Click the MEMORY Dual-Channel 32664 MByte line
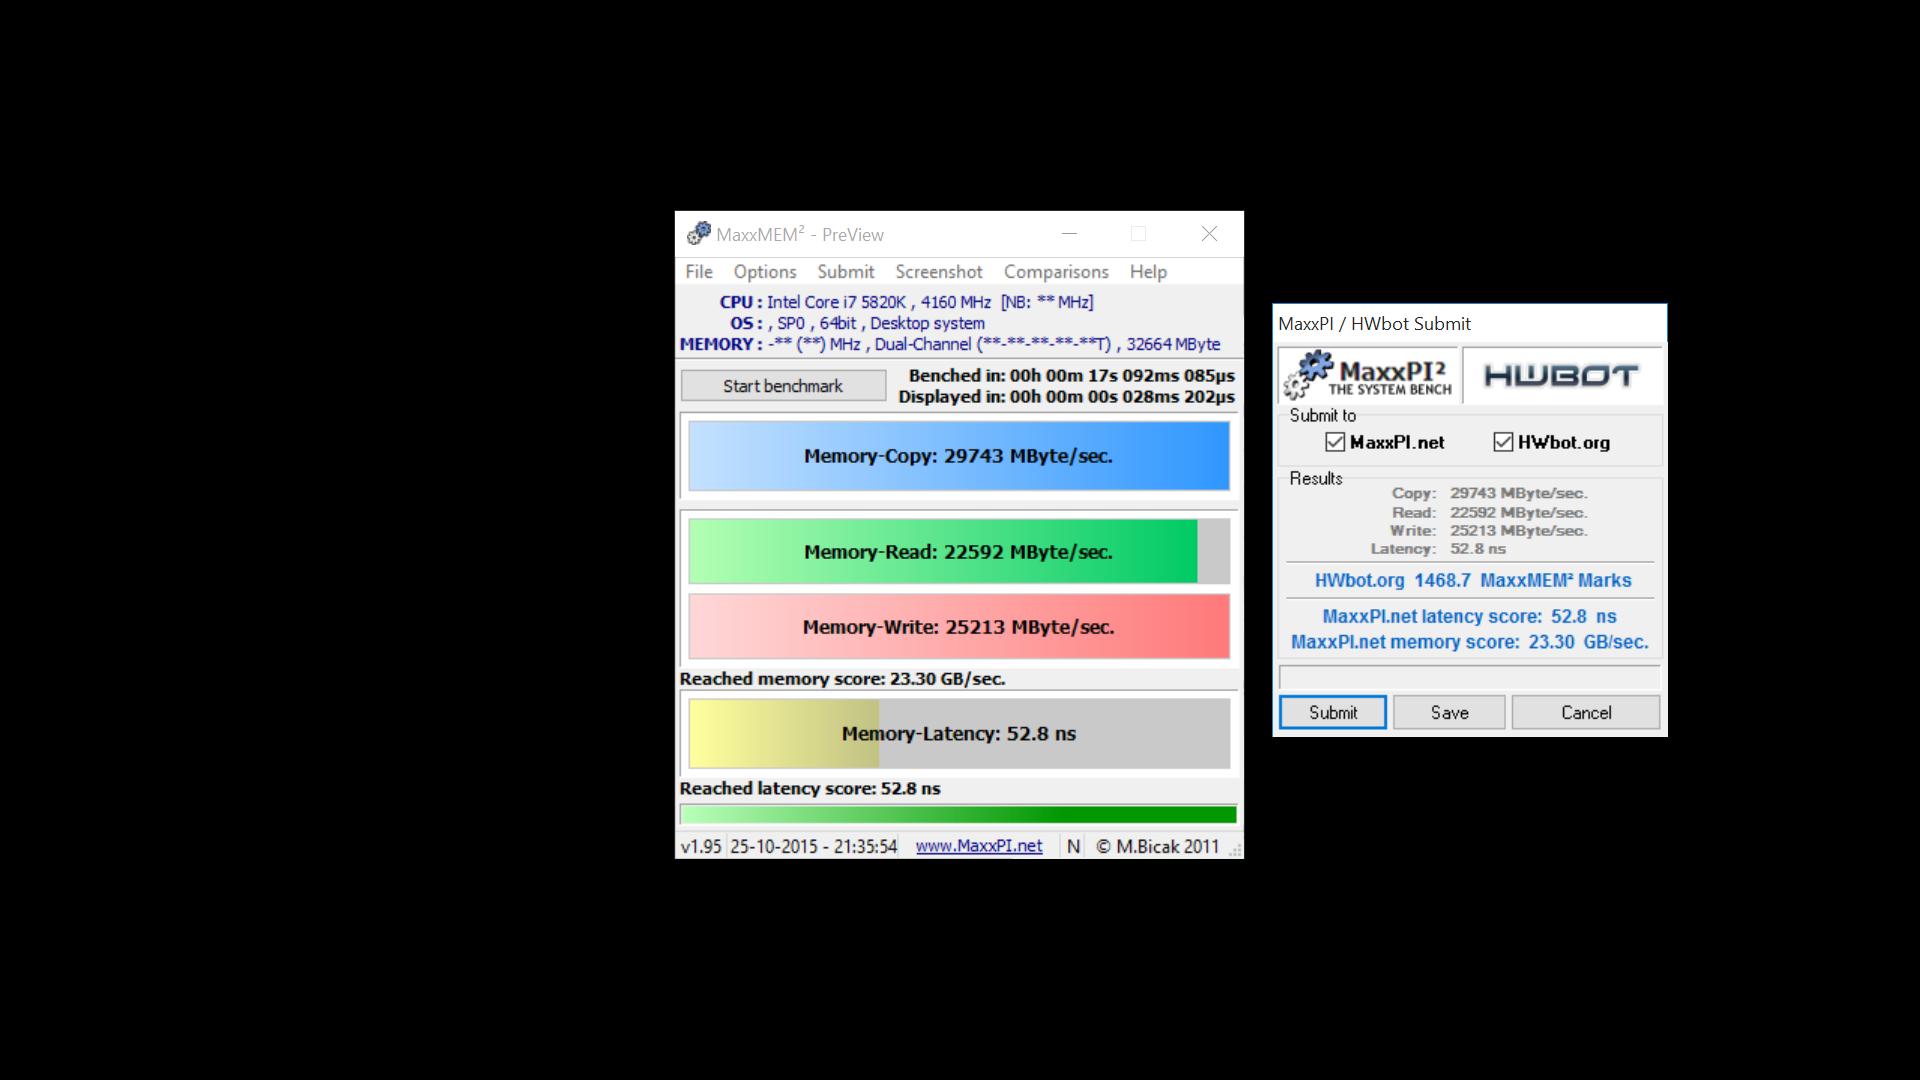Viewport: 1920px width, 1080px height. [950, 344]
